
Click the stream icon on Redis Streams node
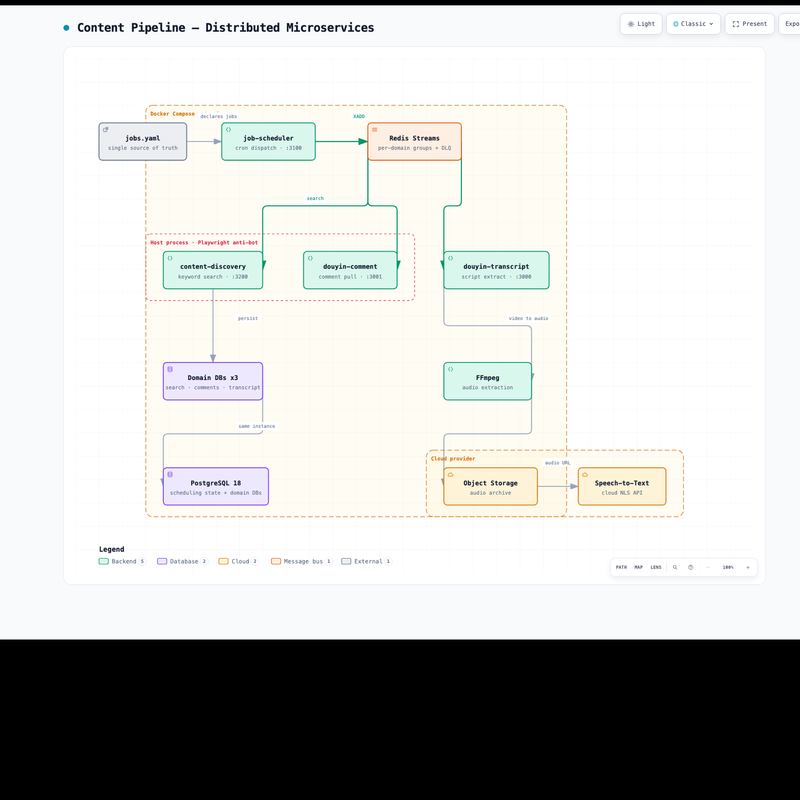click(374, 130)
